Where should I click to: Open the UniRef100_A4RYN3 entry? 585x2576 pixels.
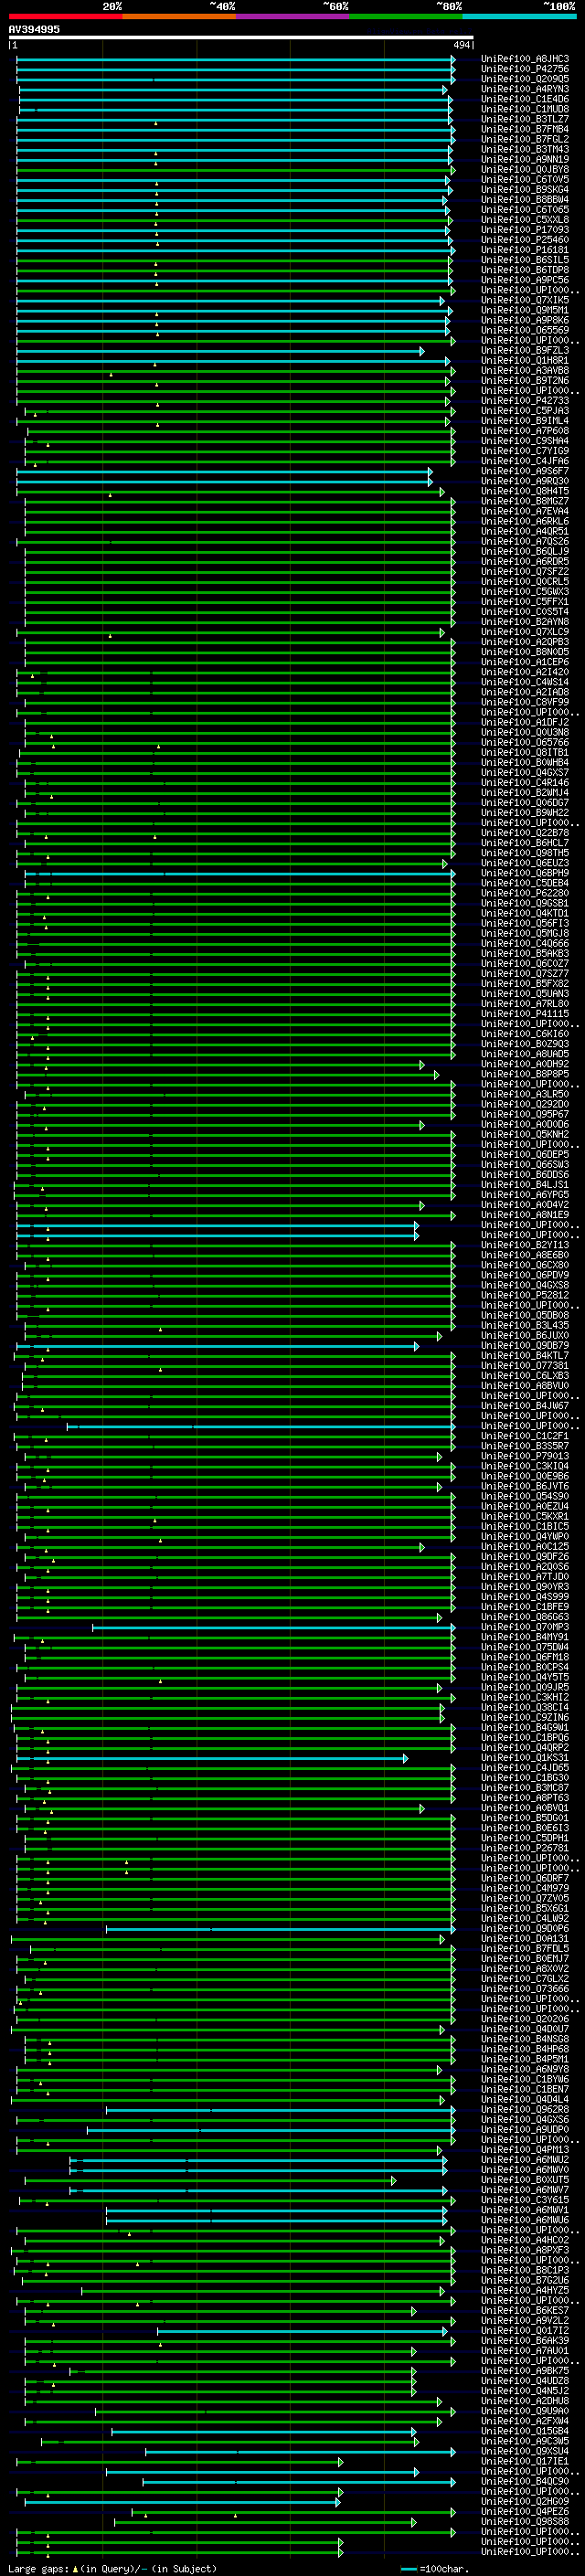coord(525,89)
